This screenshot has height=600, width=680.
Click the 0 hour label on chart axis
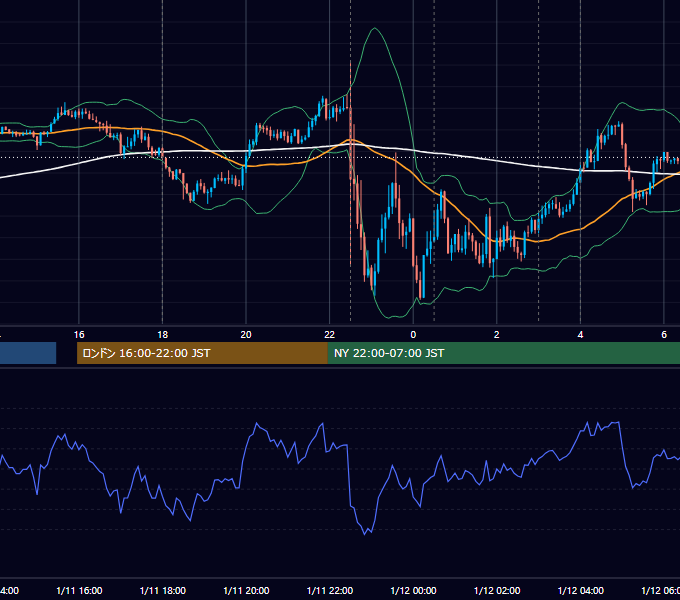413,335
